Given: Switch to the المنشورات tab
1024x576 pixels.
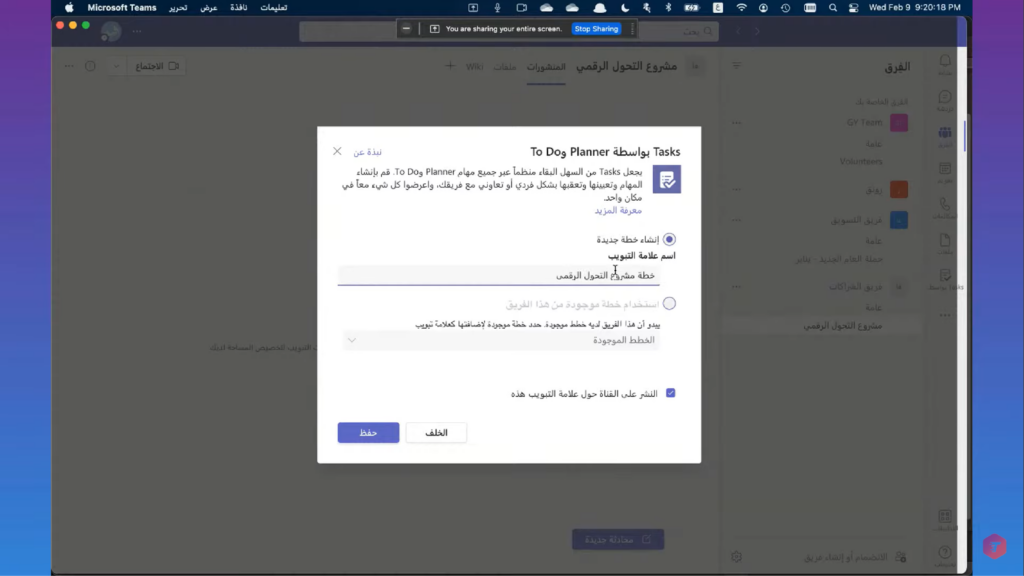Looking at the screenshot, I should [x=546, y=67].
